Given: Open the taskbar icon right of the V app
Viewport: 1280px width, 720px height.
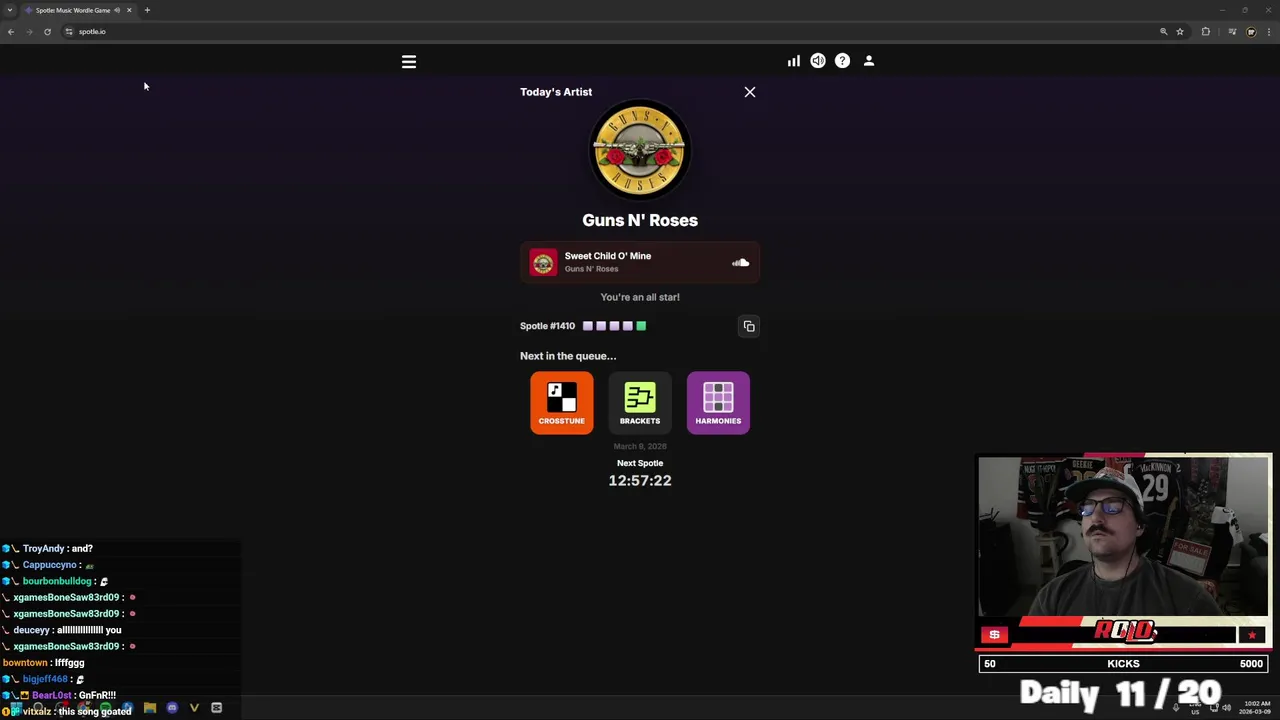Looking at the screenshot, I should point(216,708).
